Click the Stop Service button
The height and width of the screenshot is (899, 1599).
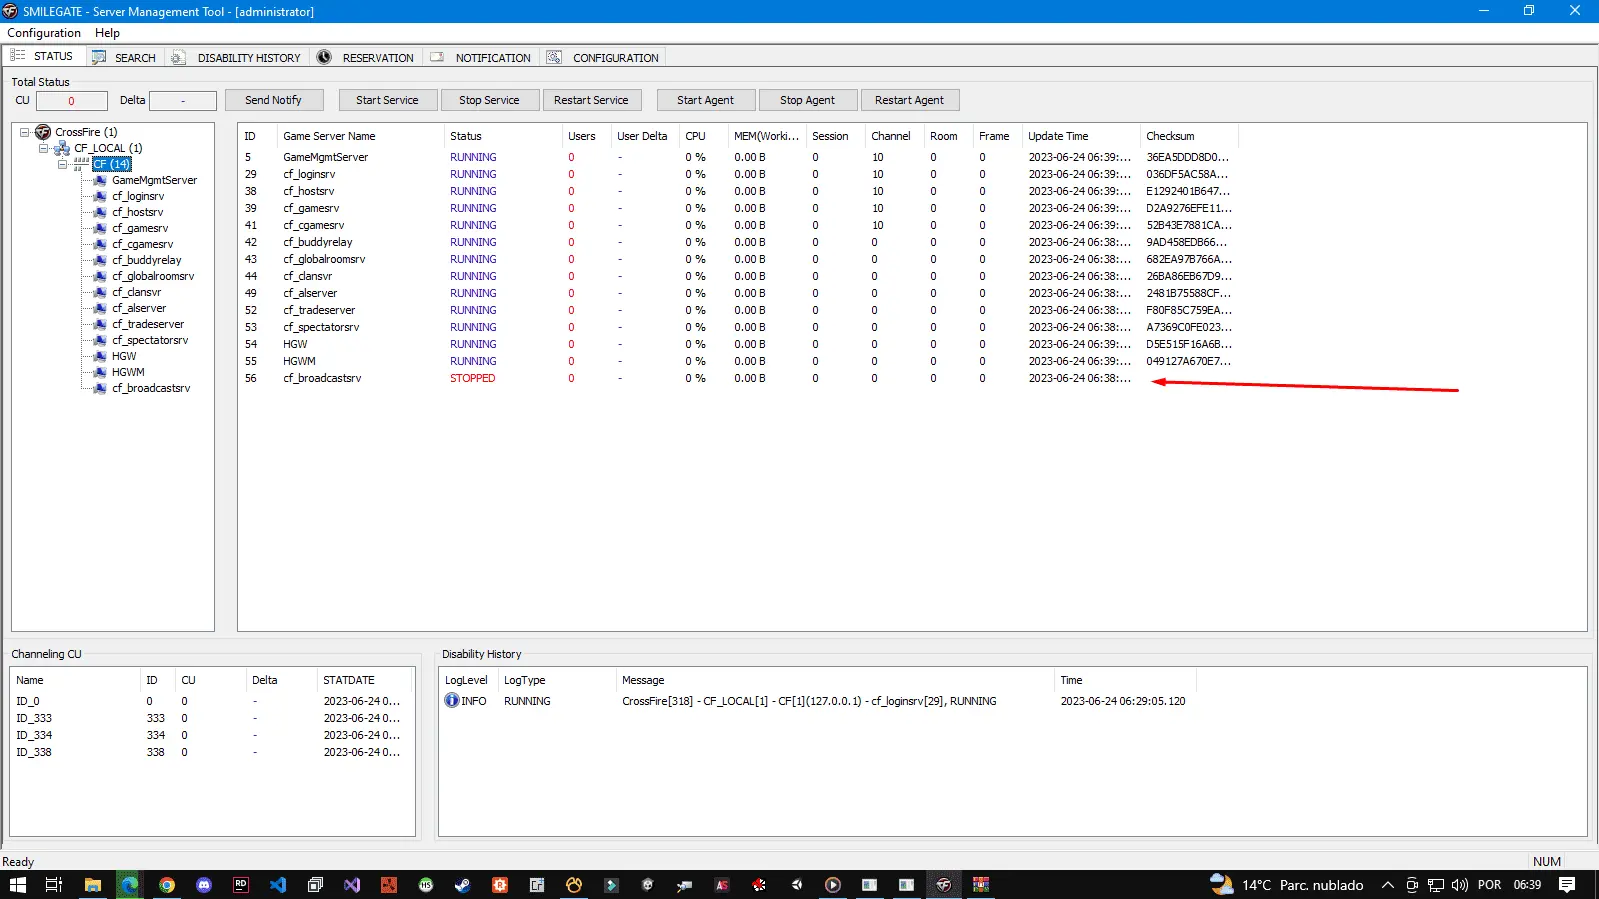pyautogui.click(x=490, y=100)
